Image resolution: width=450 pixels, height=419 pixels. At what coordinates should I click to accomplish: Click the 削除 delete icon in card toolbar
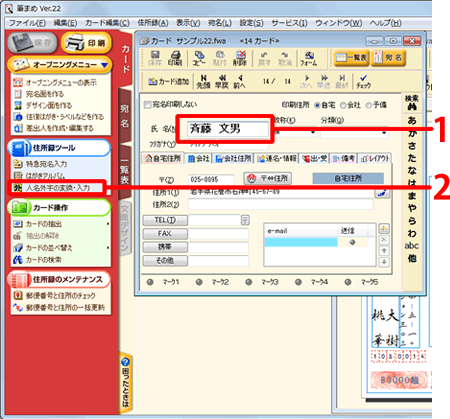[x=240, y=58]
